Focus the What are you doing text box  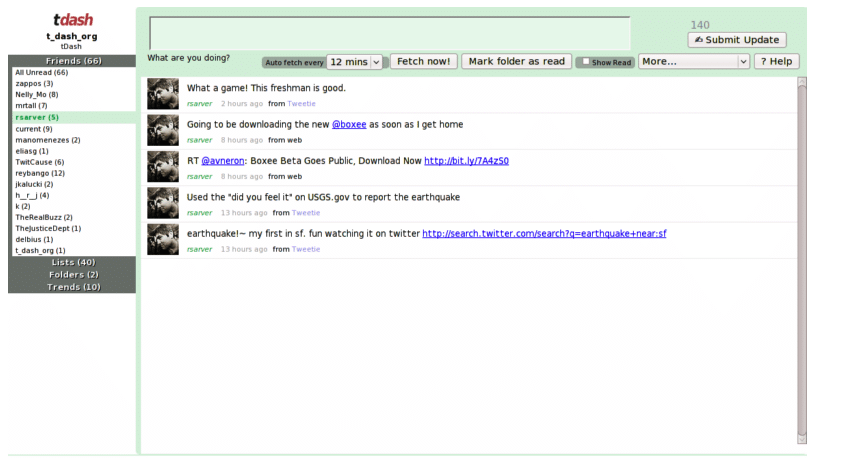(390, 34)
